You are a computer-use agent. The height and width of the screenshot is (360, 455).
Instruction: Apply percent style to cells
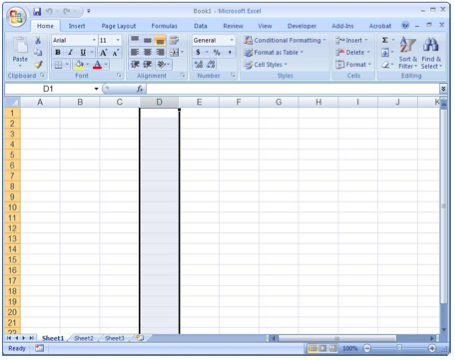click(x=217, y=52)
